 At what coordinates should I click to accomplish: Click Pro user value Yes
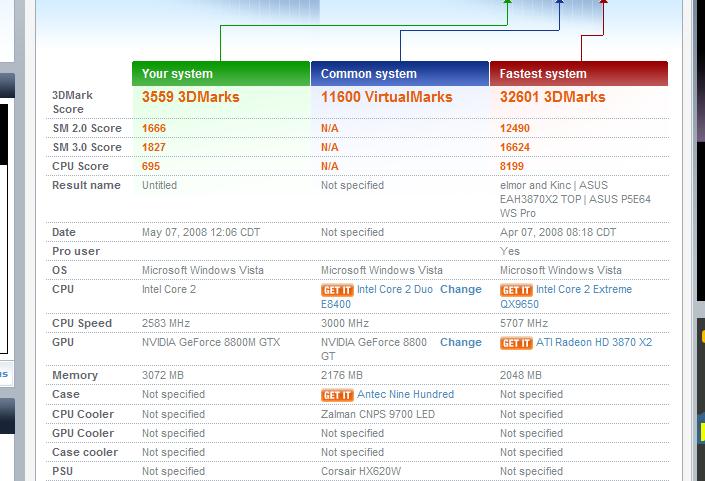coord(509,251)
